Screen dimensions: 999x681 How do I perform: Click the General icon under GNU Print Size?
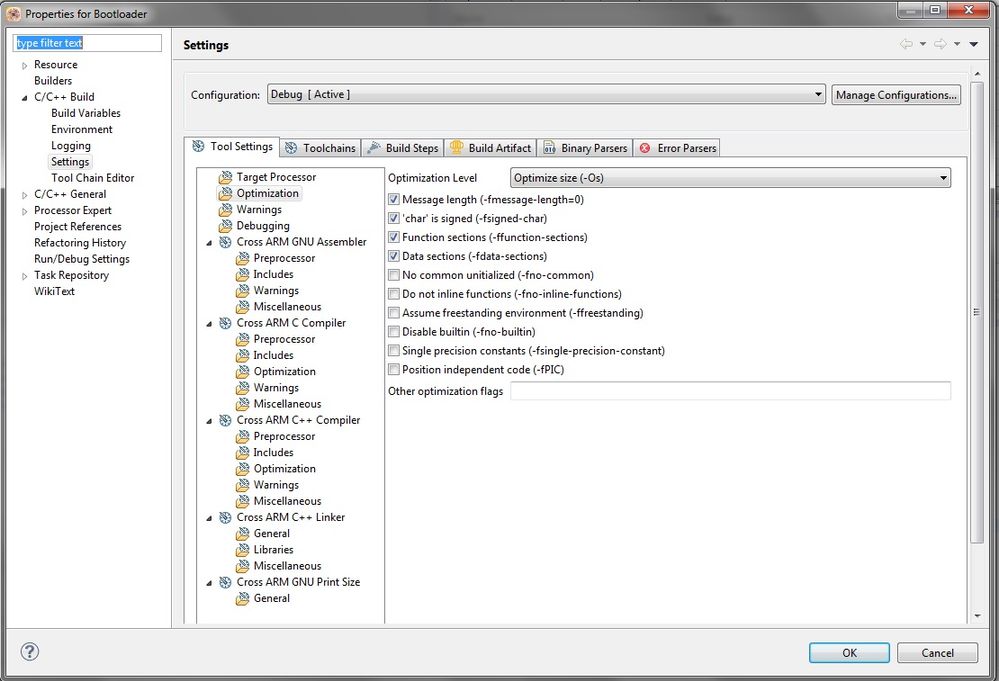coord(242,598)
